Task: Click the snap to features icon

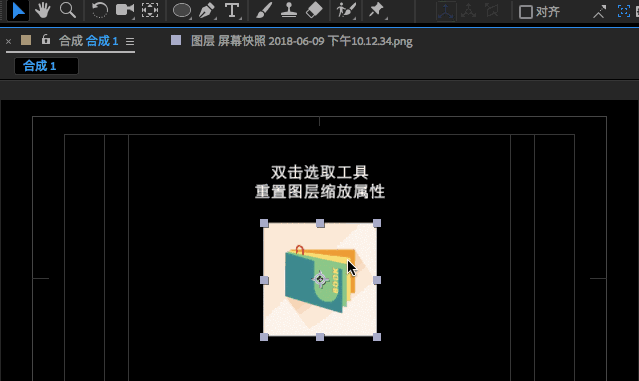Action: coord(624,11)
